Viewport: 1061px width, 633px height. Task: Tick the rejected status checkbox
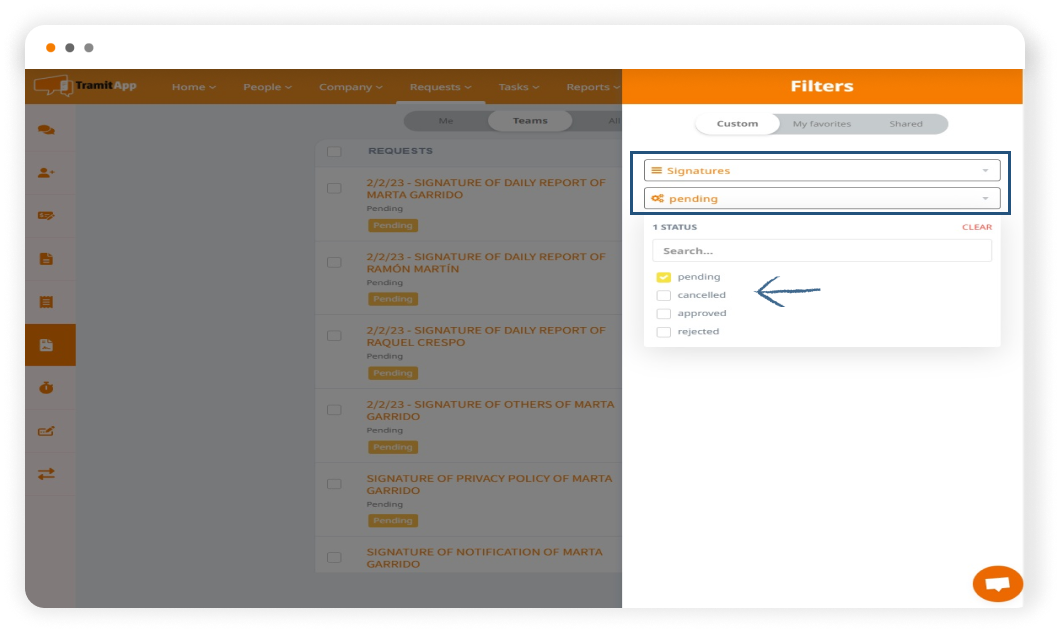click(x=663, y=331)
